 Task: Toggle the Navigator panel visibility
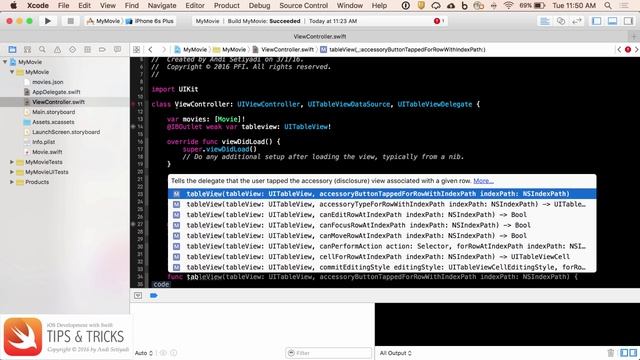[596, 21]
